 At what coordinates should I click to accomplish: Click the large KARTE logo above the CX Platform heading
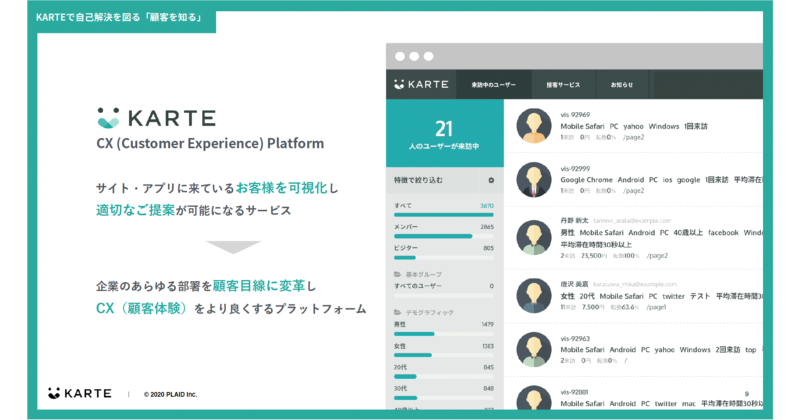[x=156, y=118]
